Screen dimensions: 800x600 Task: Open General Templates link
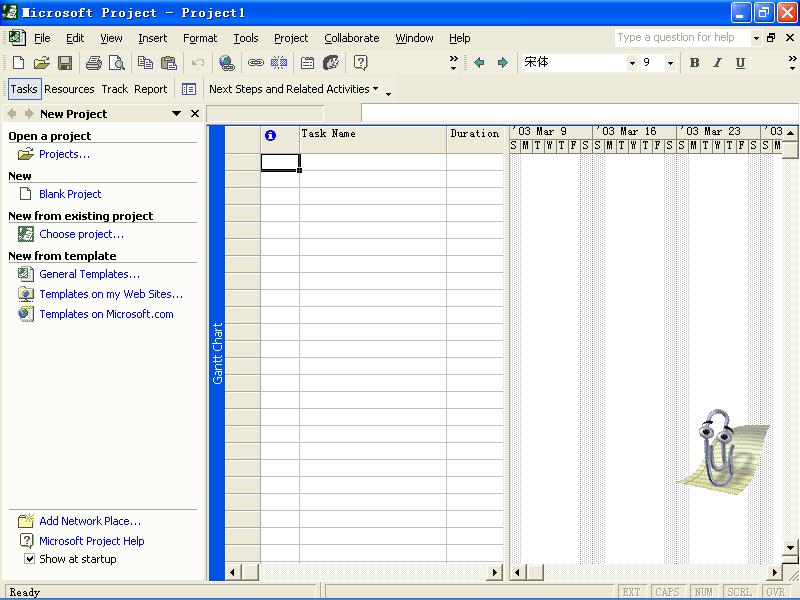(89, 274)
